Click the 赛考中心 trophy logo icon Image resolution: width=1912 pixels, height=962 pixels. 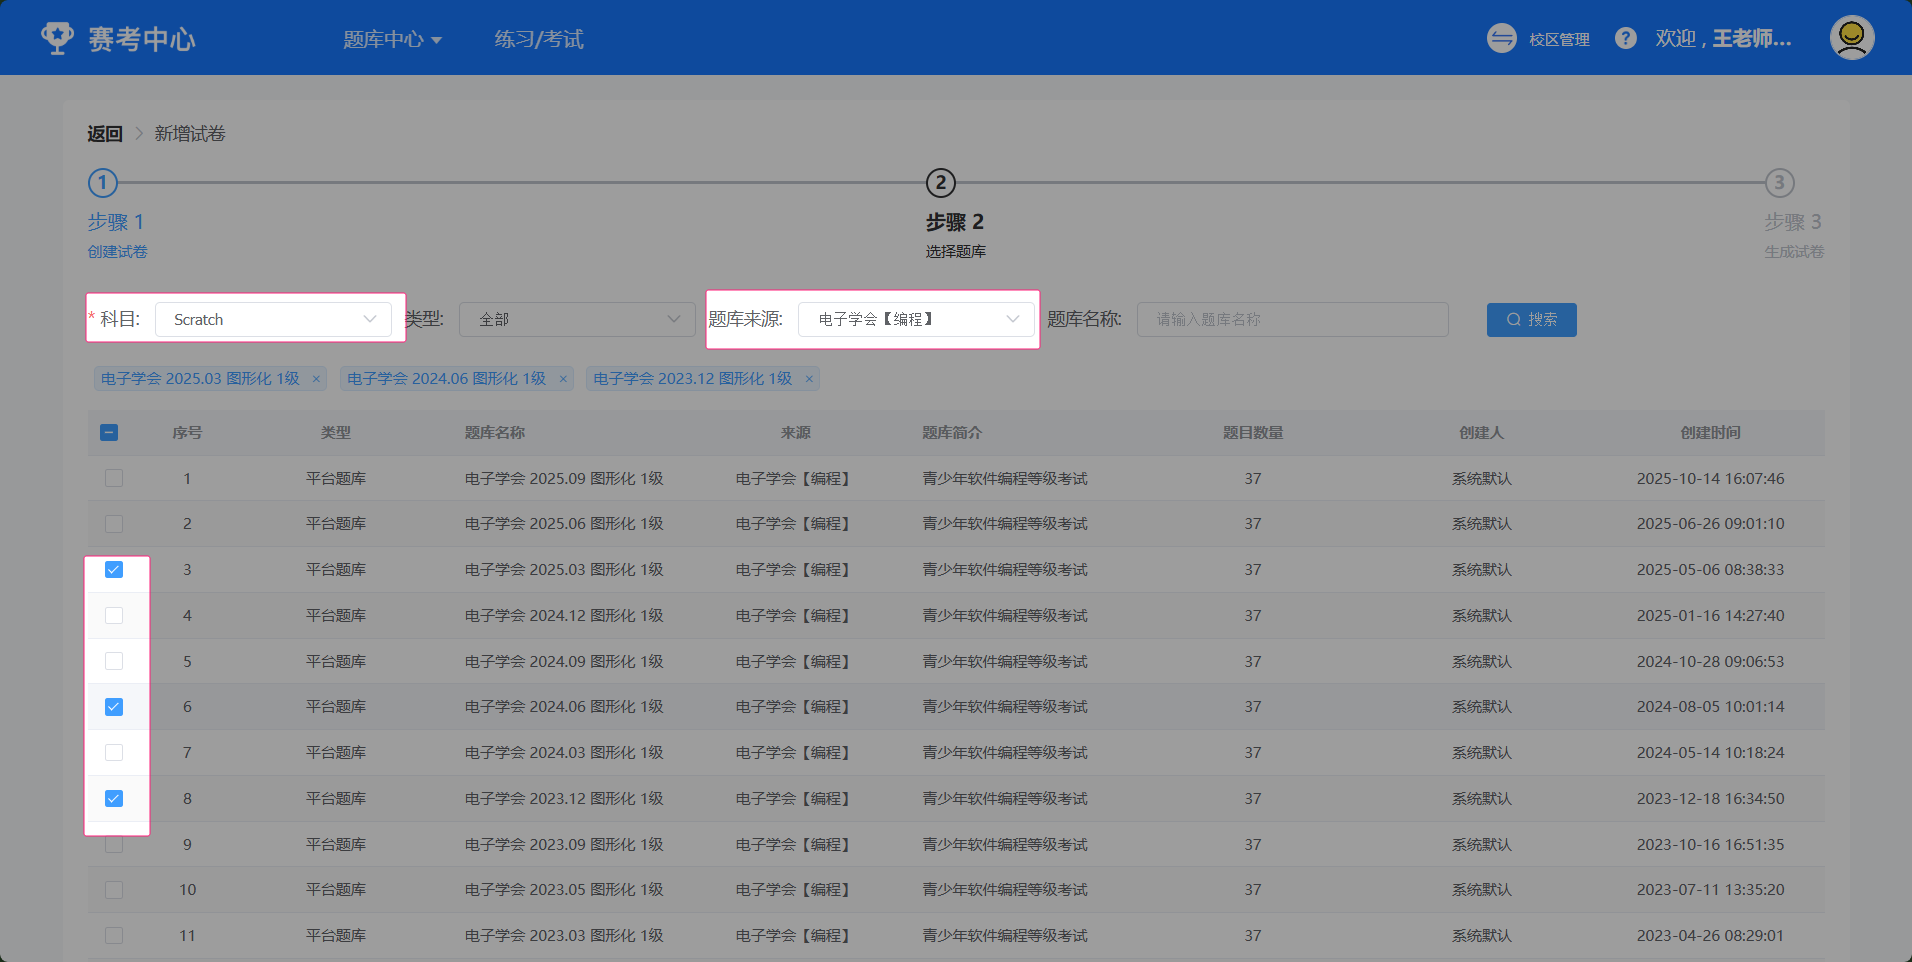(57, 38)
